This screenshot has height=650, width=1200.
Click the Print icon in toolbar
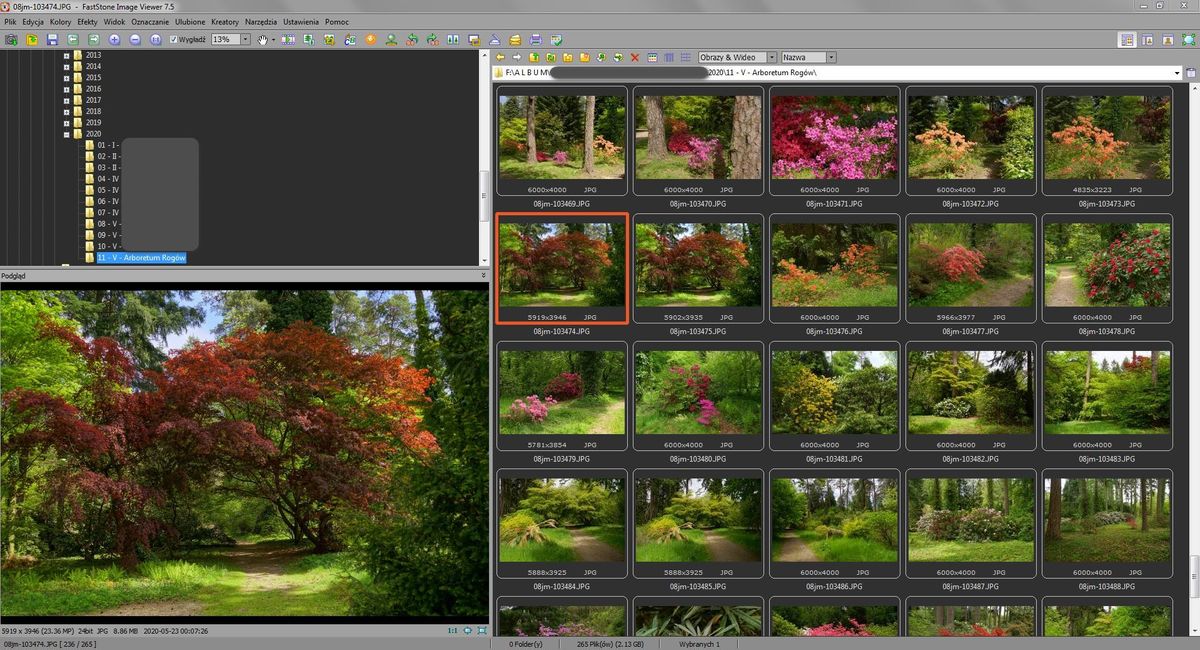coord(535,40)
